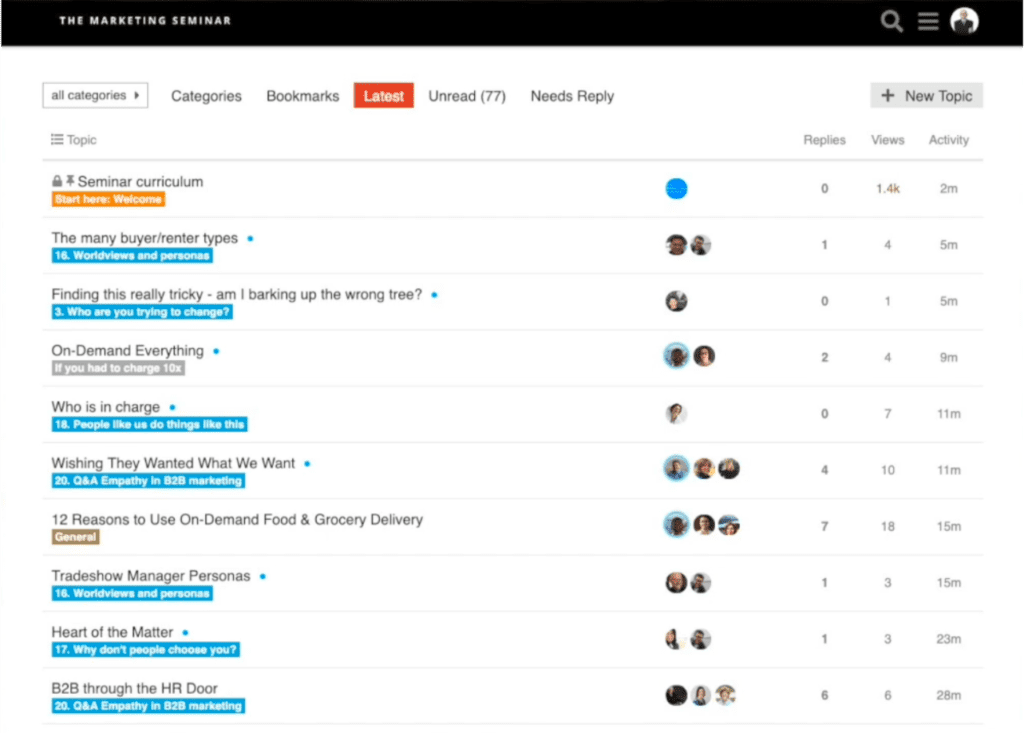Click first avatar on On-Demand Everything row

[677, 356]
